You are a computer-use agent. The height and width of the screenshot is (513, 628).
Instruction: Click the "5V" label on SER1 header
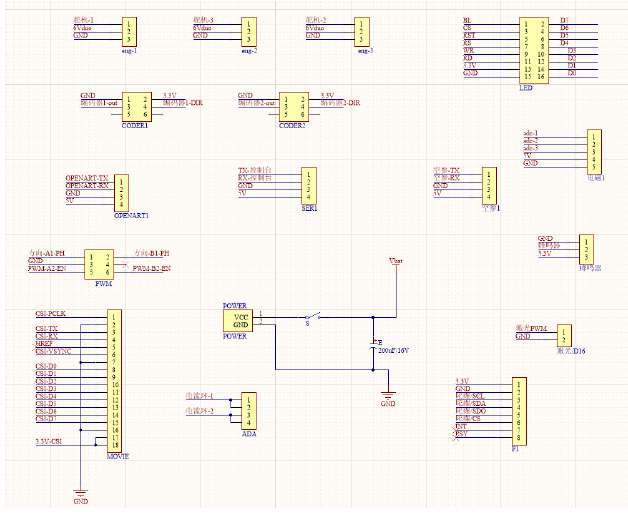[242, 193]
